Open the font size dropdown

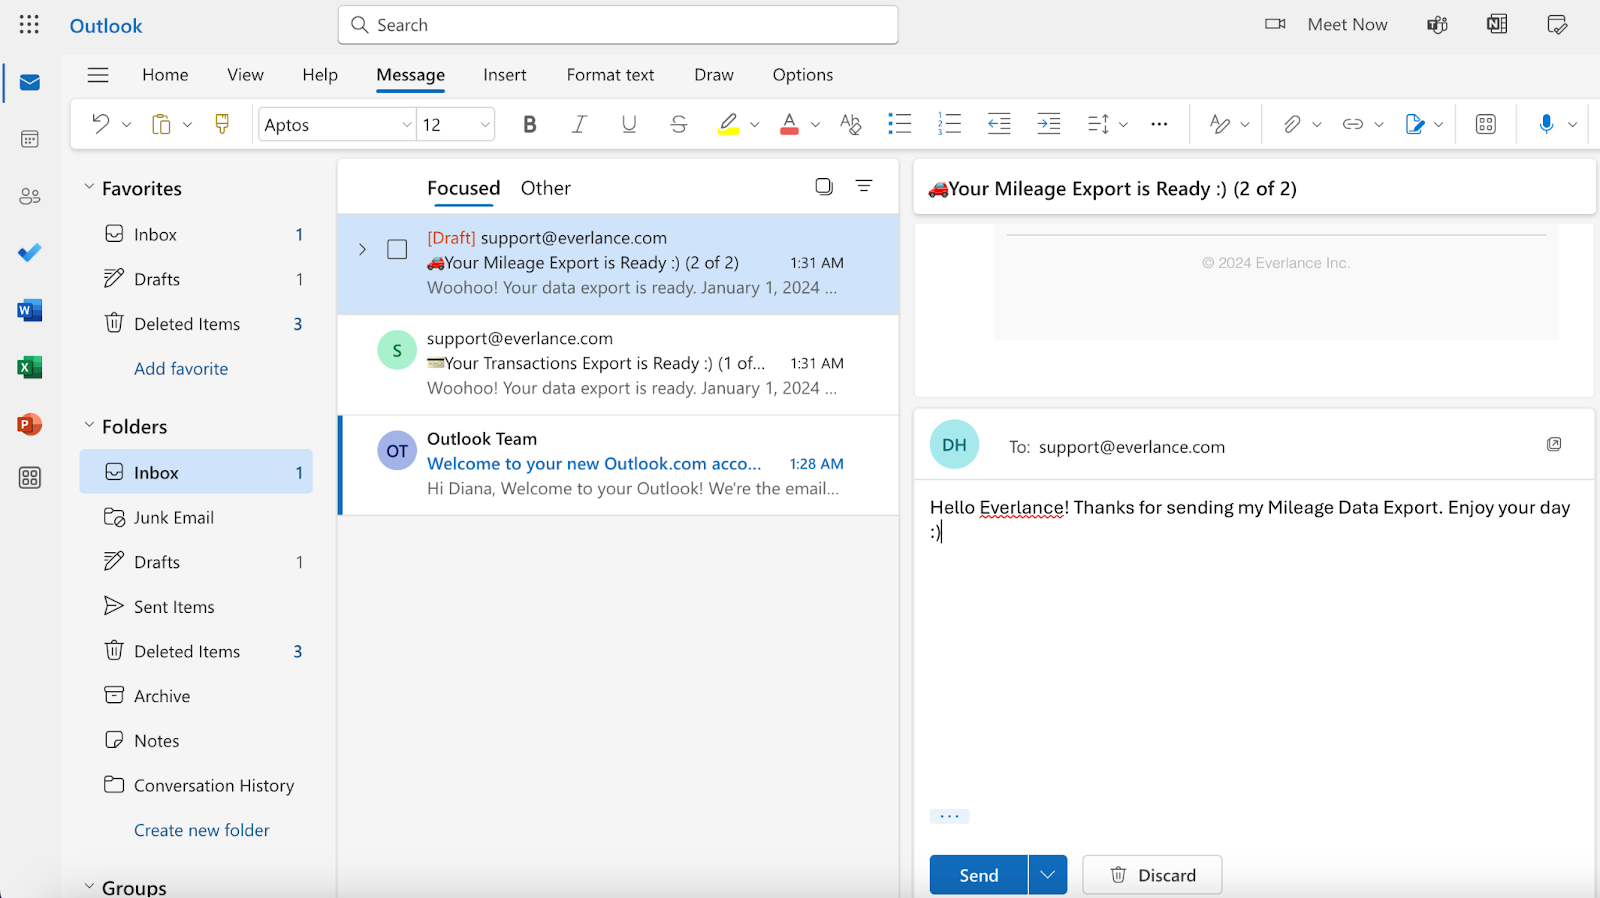[485, 125]
